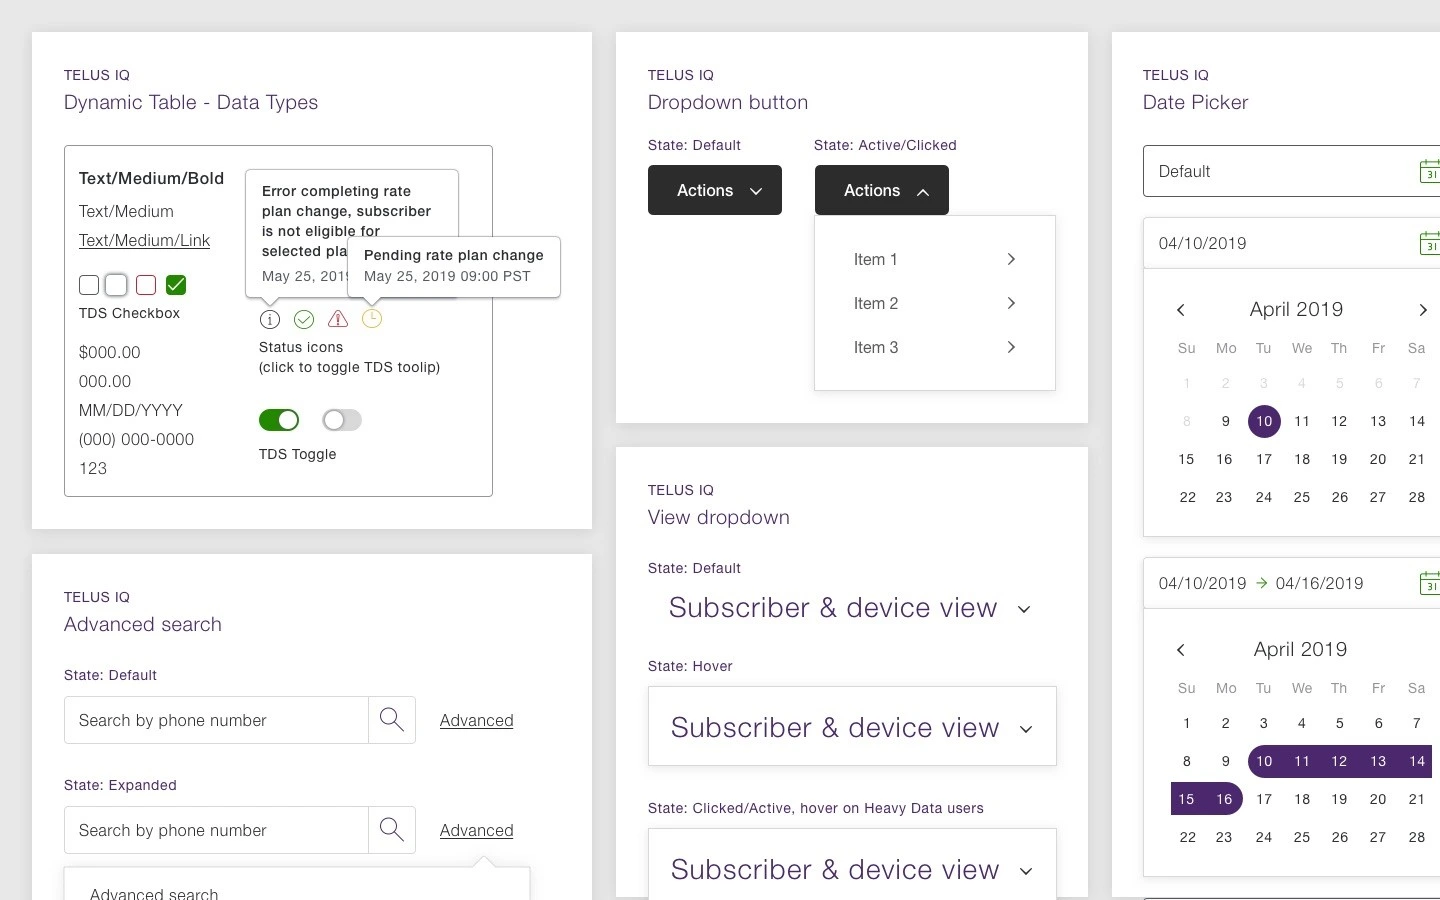Click the pending clock status icon

372,319
